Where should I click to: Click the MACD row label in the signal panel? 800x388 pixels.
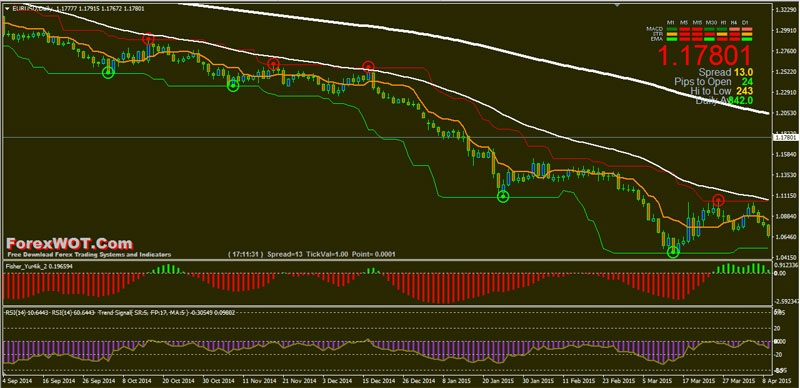[655, 29]
